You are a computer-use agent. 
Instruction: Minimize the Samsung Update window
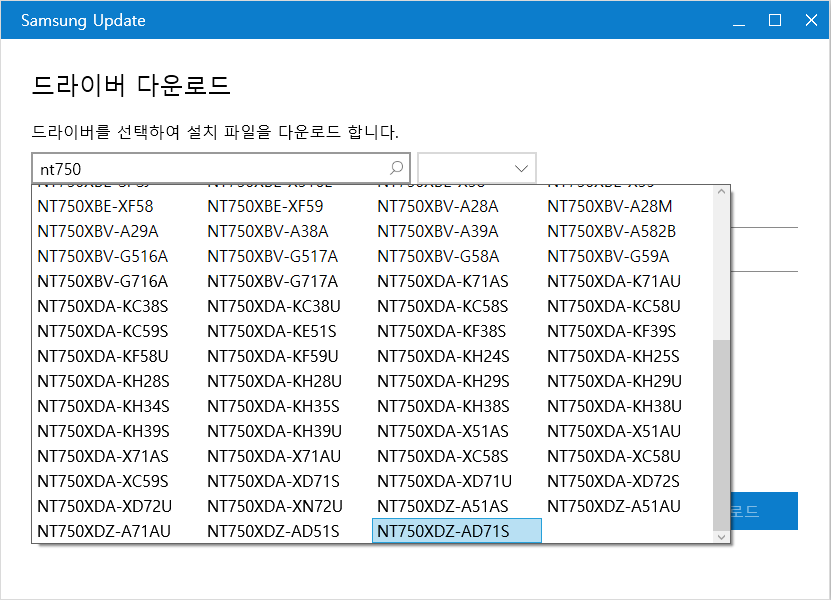[x=739, y=20]
